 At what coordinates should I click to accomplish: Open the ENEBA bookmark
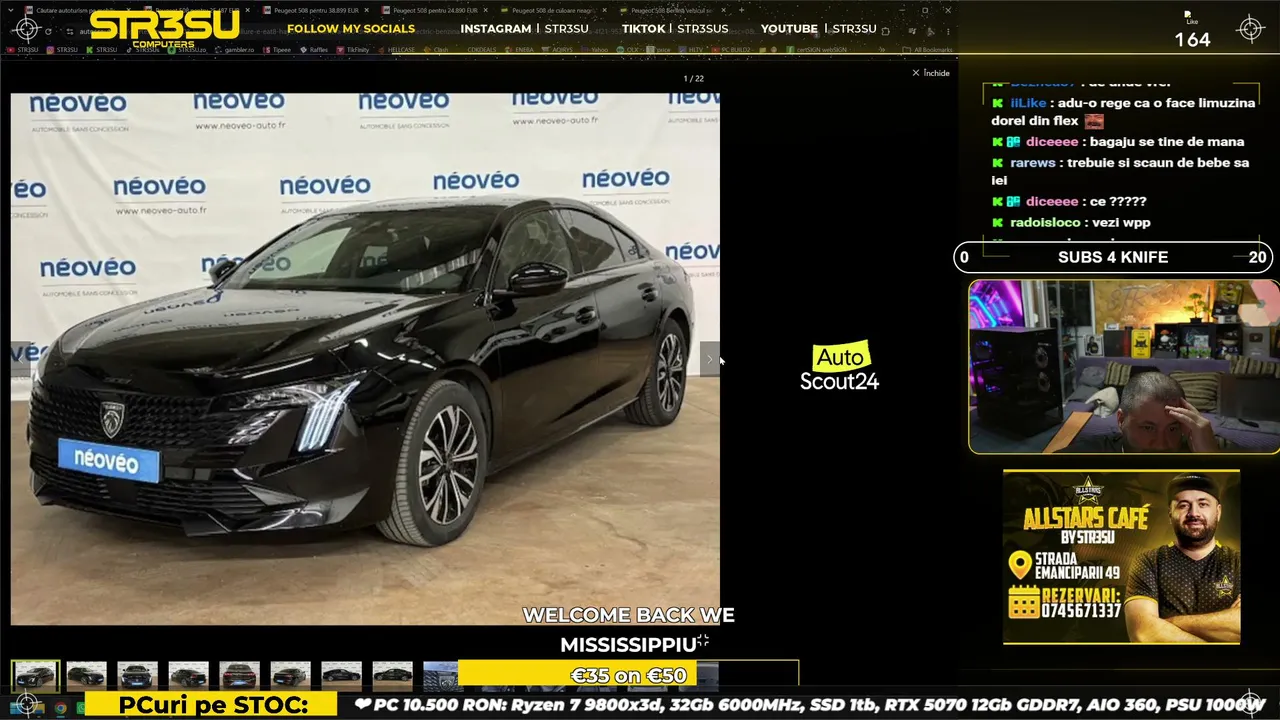click(520, 49)
